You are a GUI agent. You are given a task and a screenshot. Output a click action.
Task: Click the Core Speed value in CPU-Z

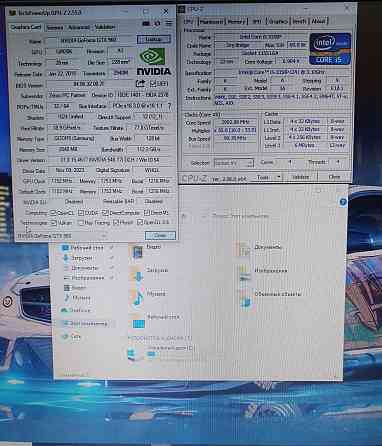(x=235, y=122)
